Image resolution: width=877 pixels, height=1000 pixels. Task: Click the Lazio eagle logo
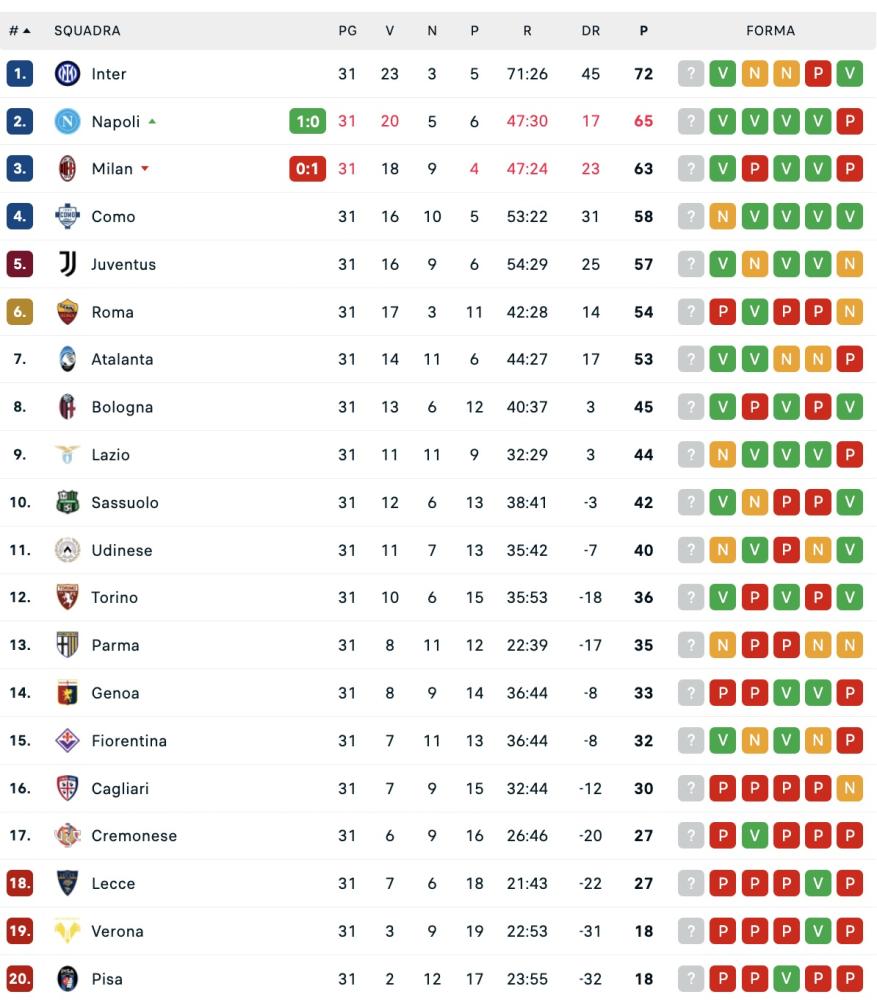pyautogui.click(x=67, y=455)
